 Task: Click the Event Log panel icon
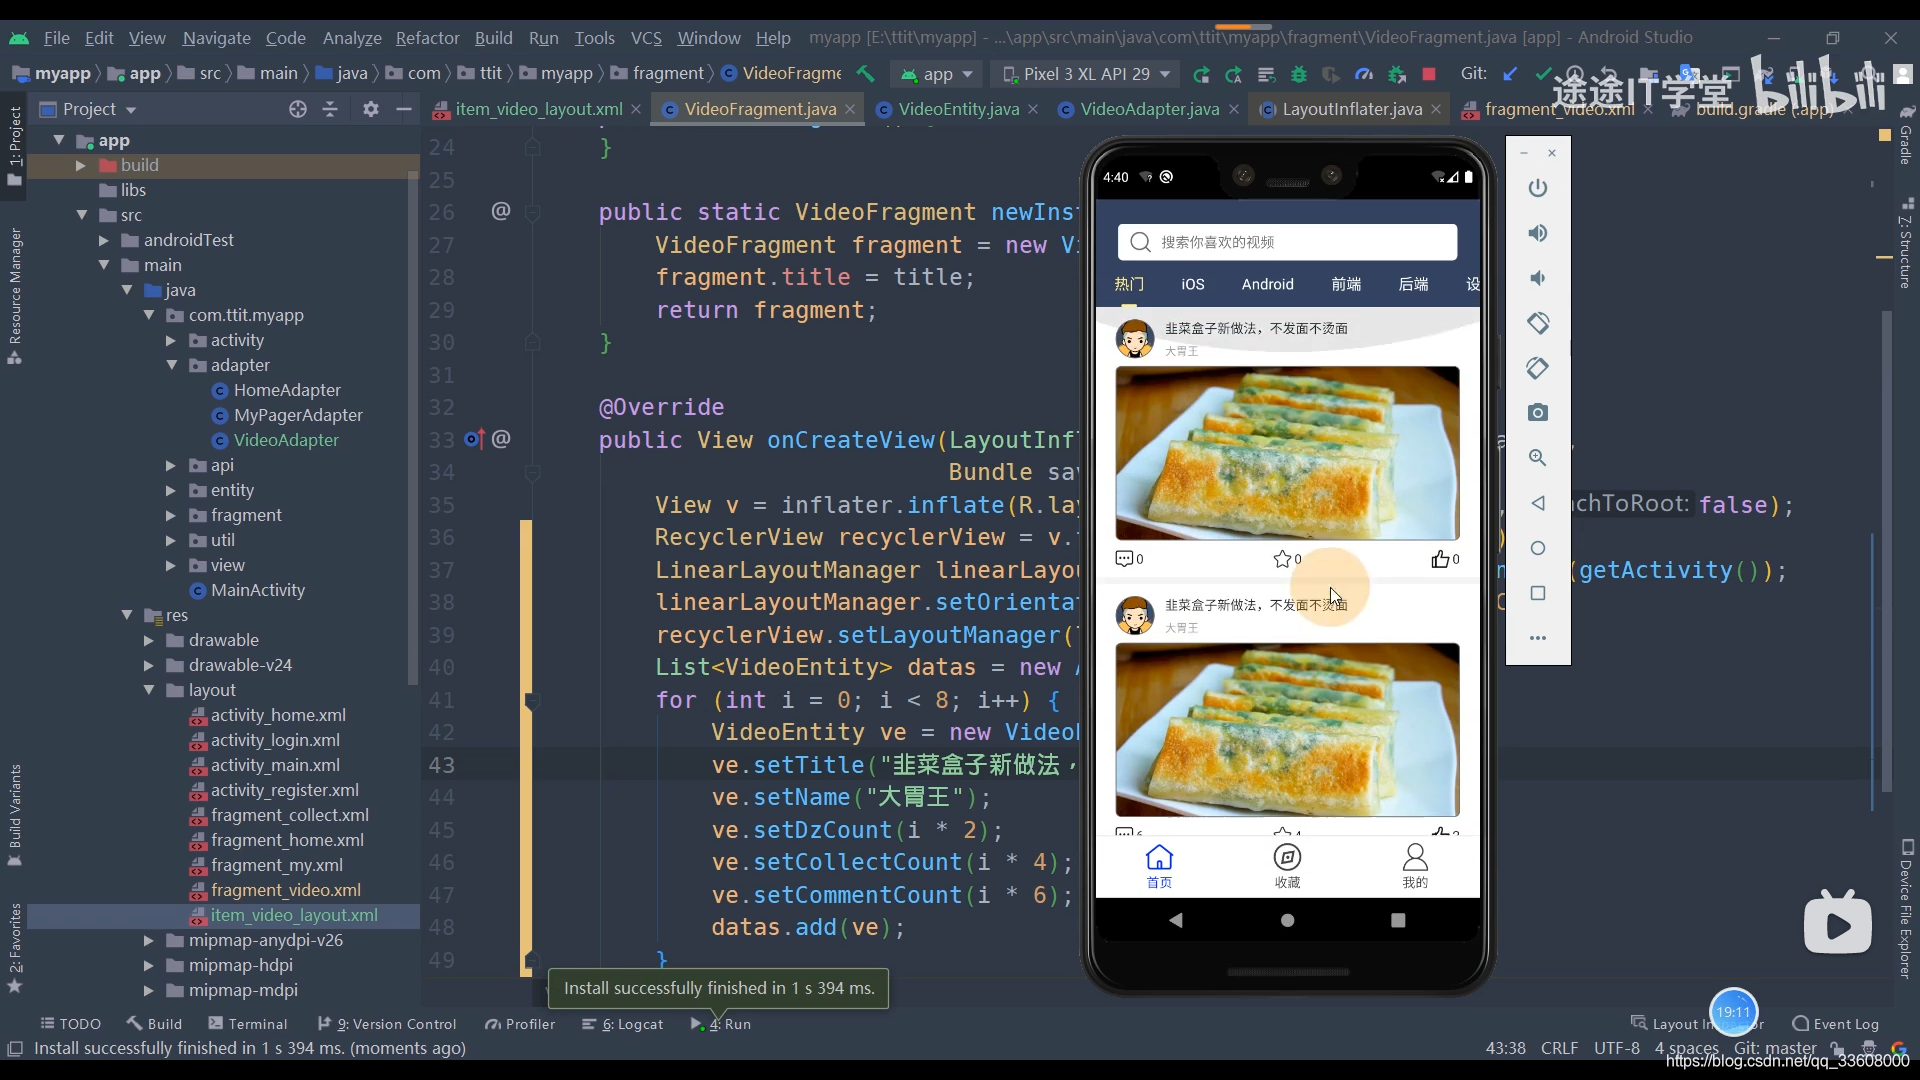point(1796,1022)
